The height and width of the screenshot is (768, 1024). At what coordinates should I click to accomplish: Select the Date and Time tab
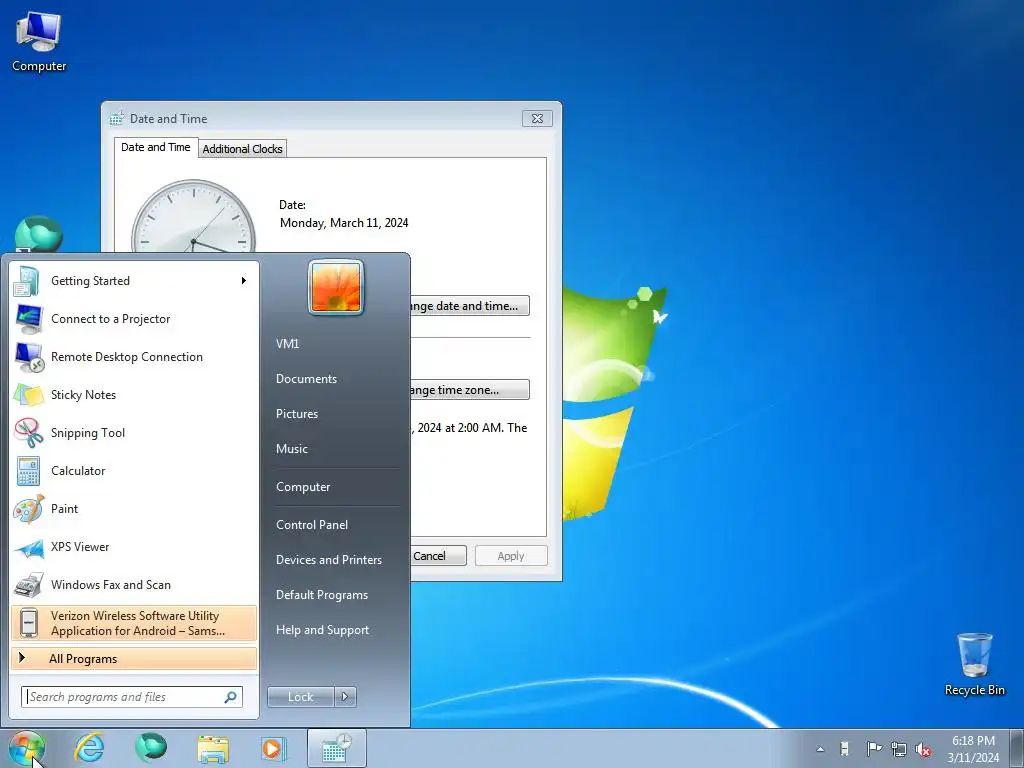click(155, 148)
